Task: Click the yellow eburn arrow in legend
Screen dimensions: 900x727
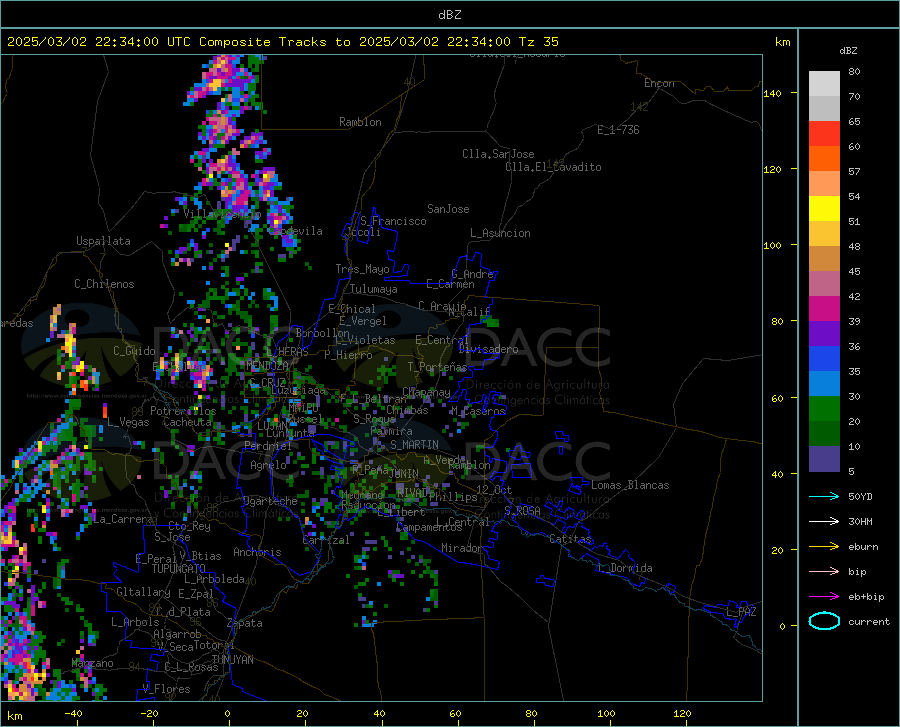Action: [x=824, y=546]
